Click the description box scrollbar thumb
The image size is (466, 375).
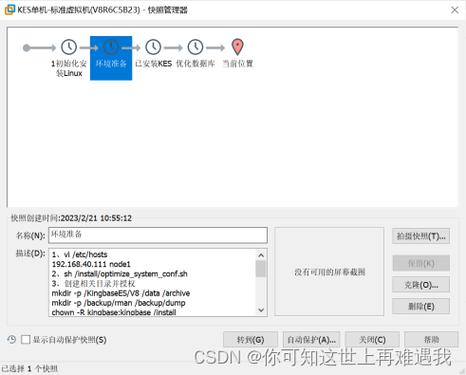tap(261, 269)
